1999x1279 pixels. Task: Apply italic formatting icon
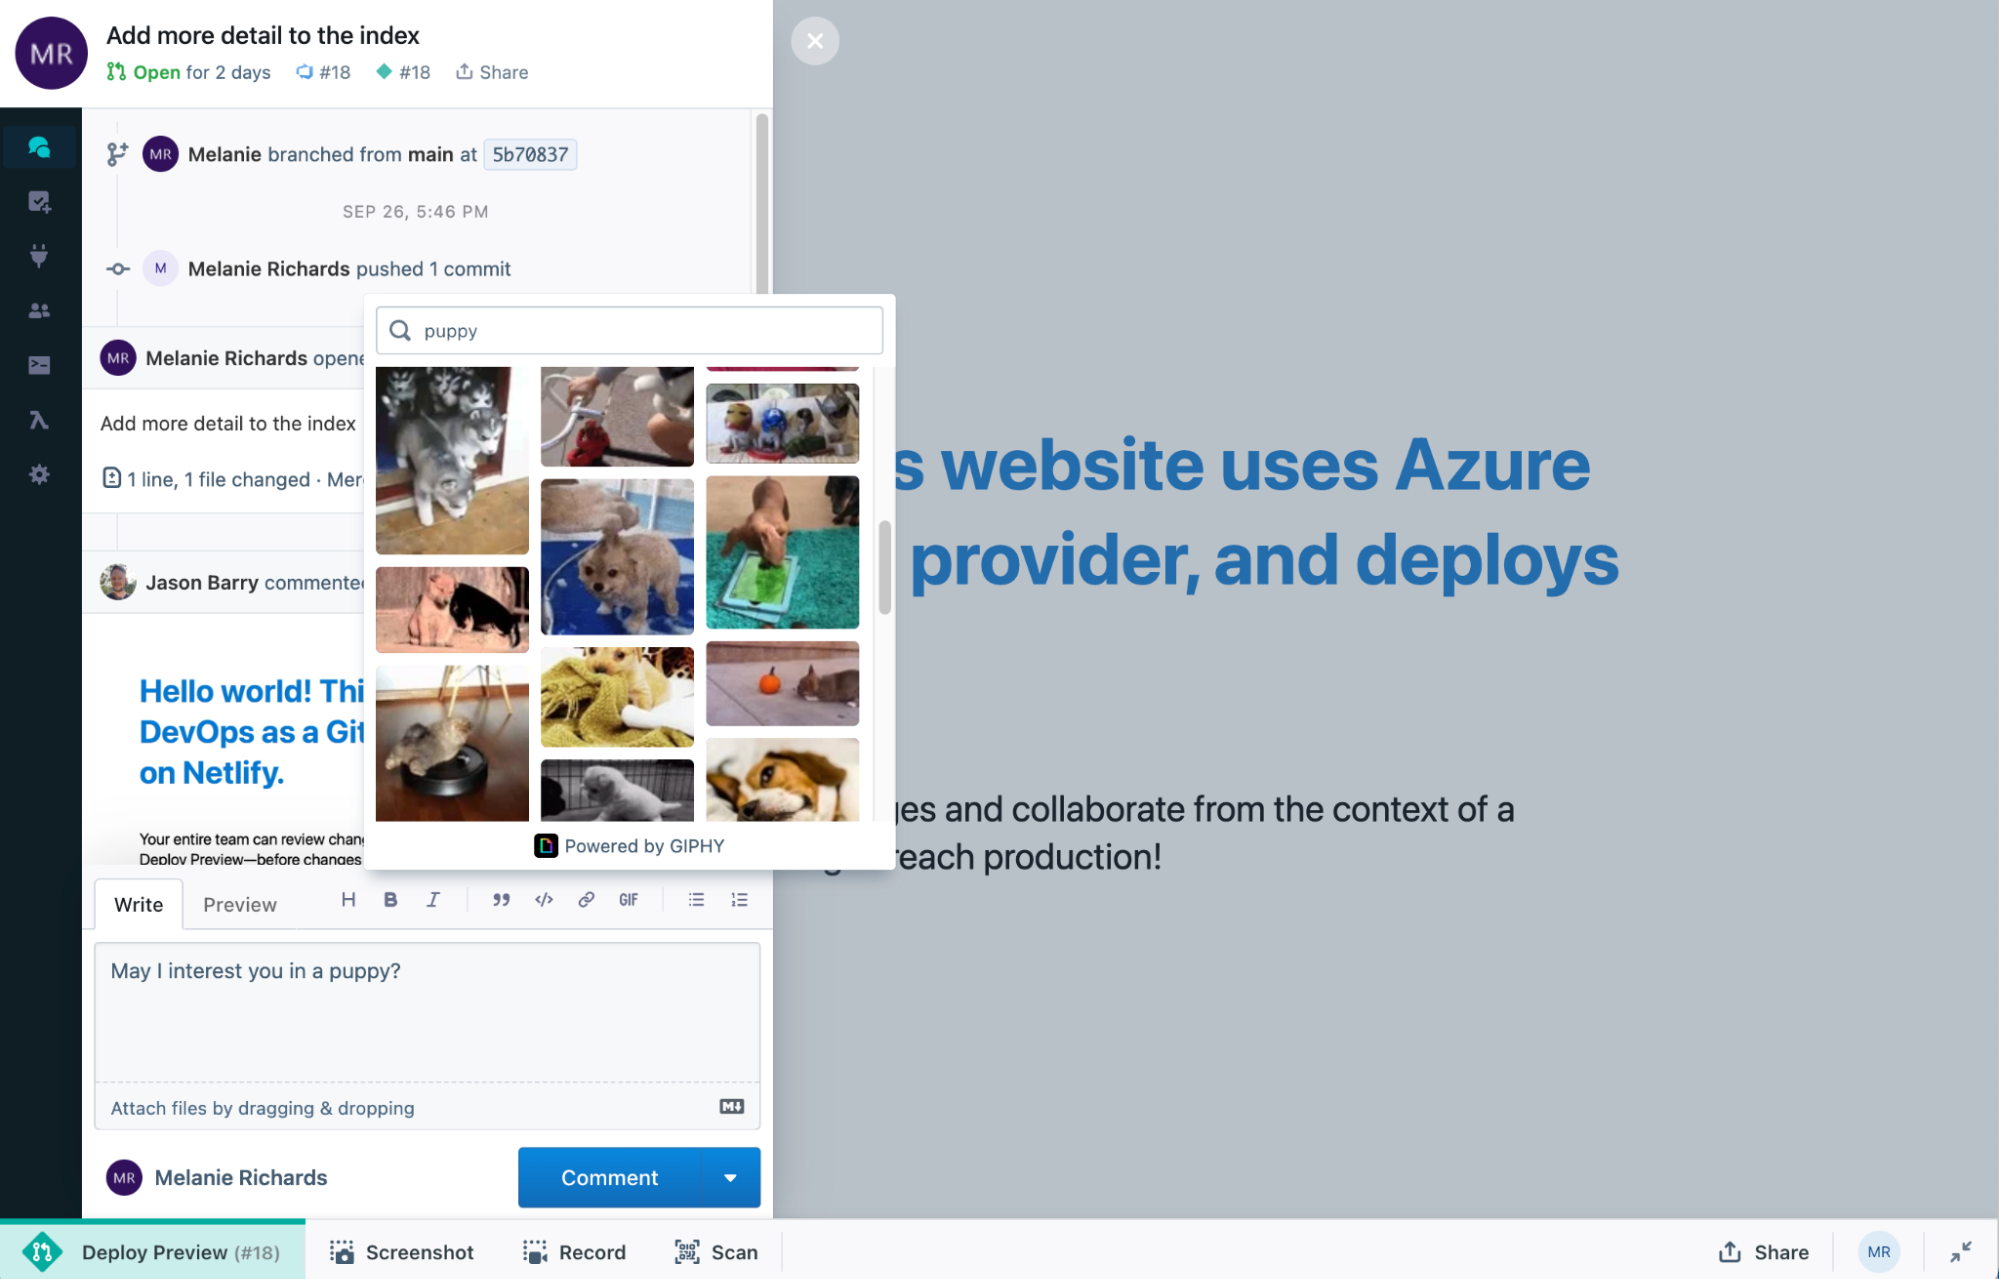433,900
